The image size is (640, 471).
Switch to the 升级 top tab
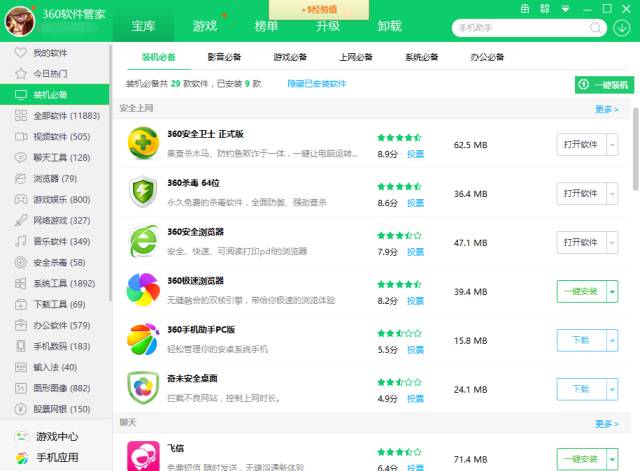point(328,26)
